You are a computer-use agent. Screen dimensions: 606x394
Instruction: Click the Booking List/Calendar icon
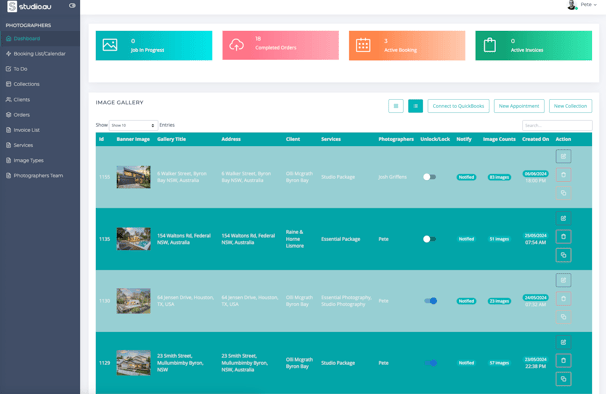[x=9, y=54]
